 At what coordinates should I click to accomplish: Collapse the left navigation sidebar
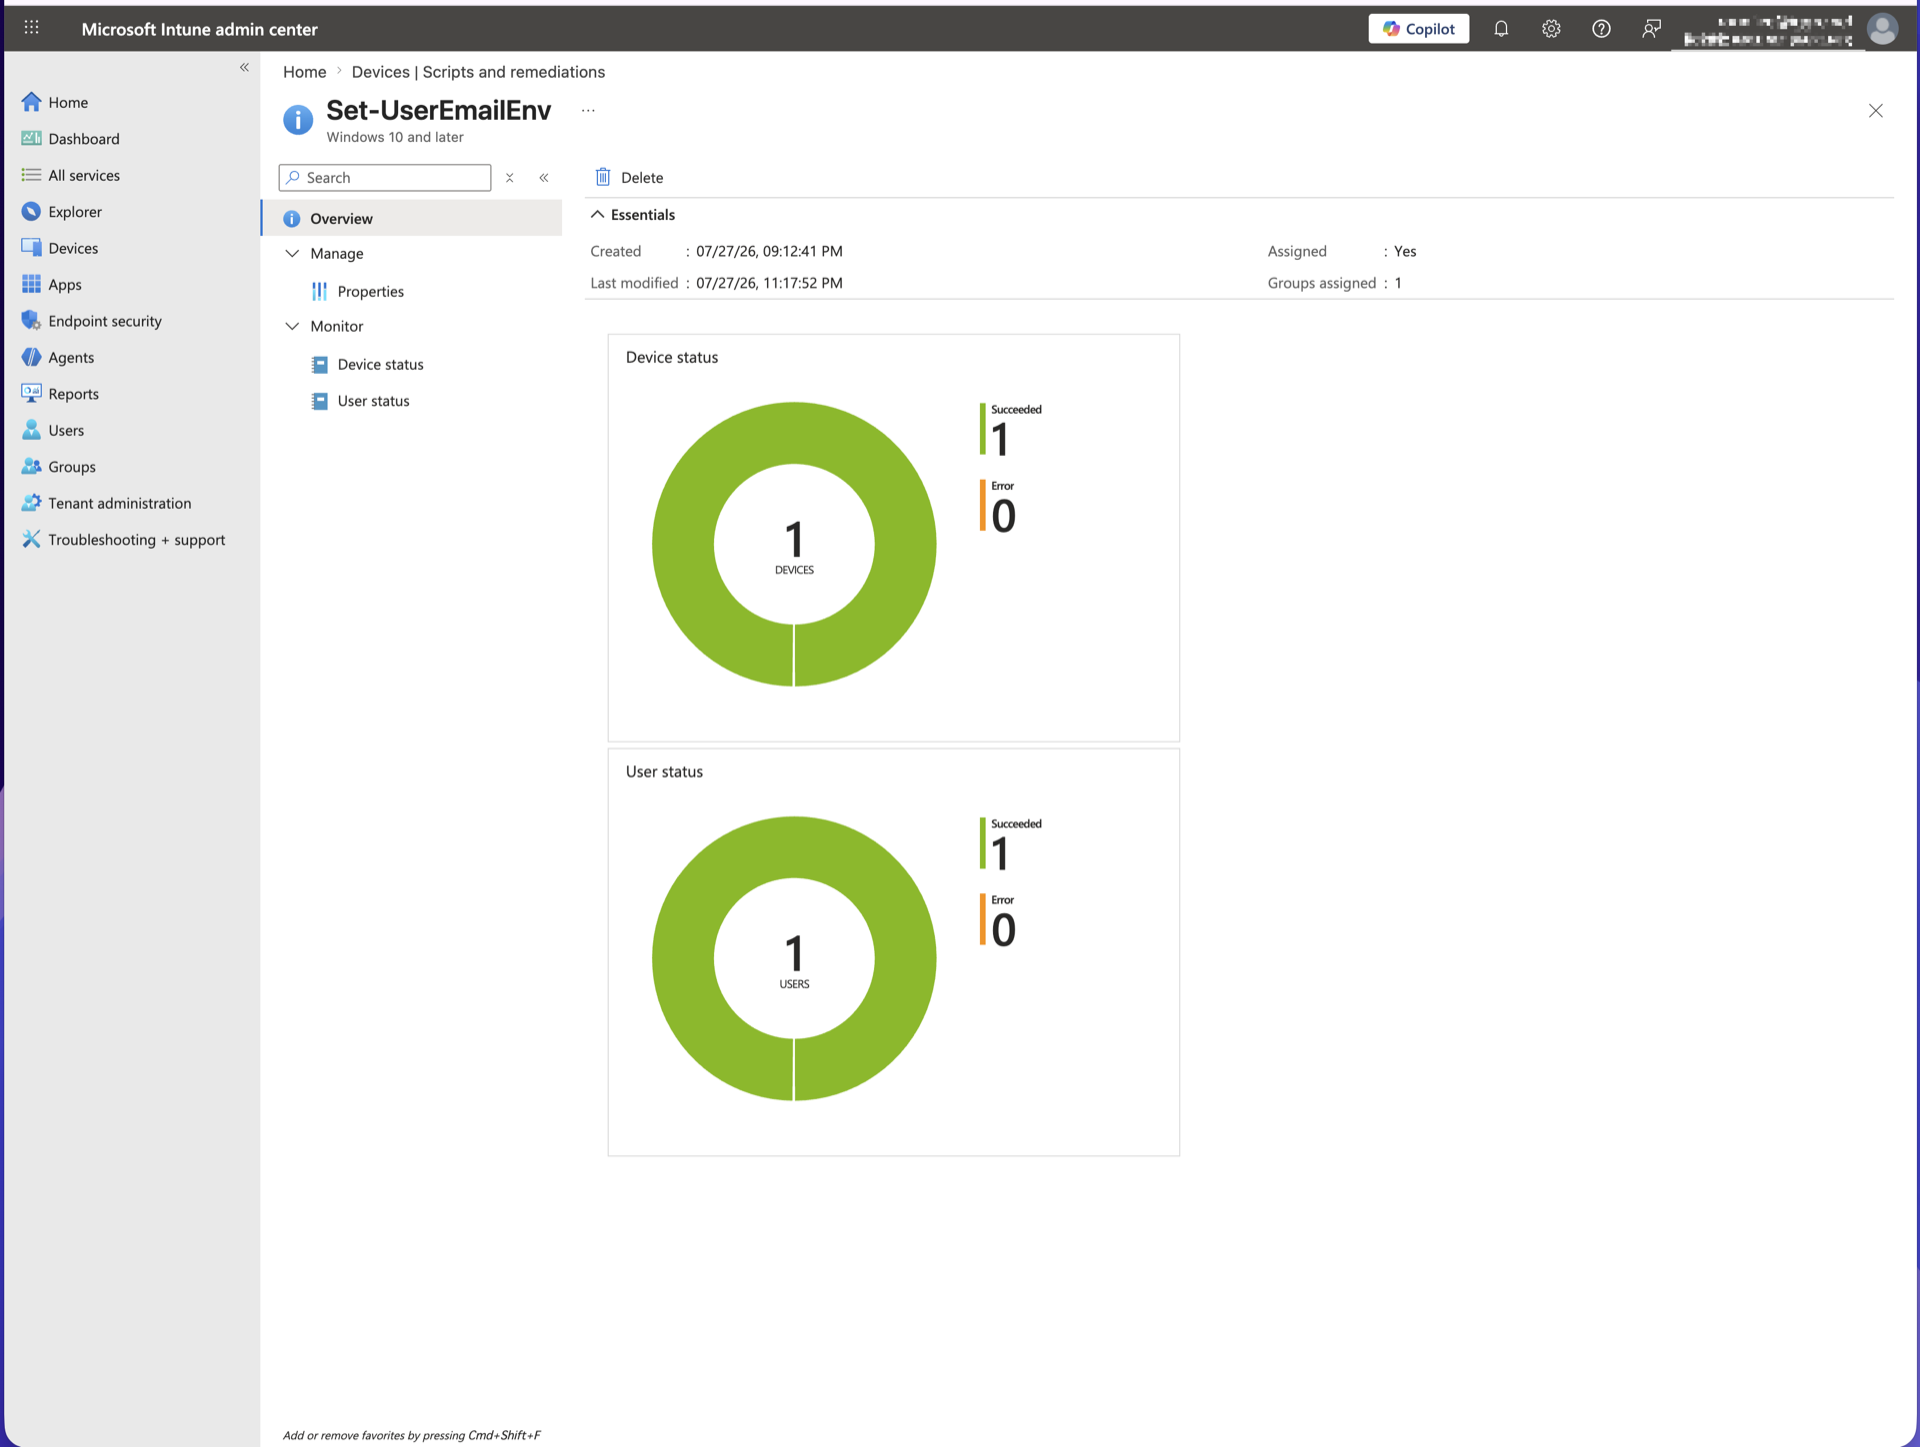(244, 67)
